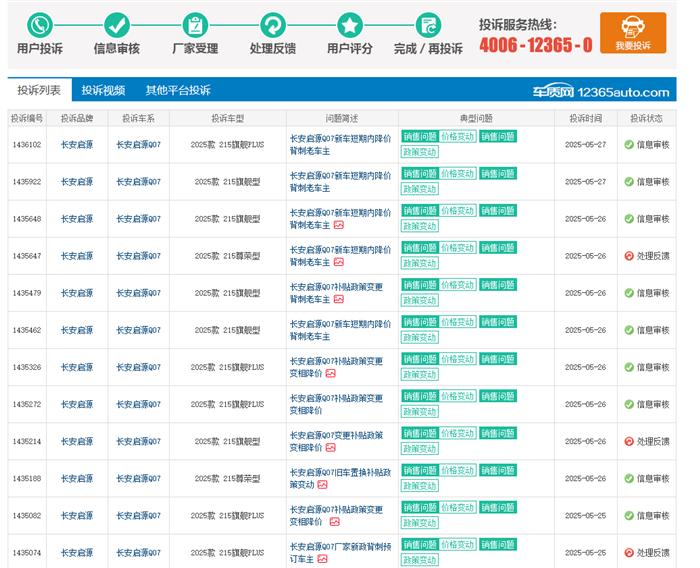Open 长安启源Q07 series link in row 1435922

pos(138,182)
